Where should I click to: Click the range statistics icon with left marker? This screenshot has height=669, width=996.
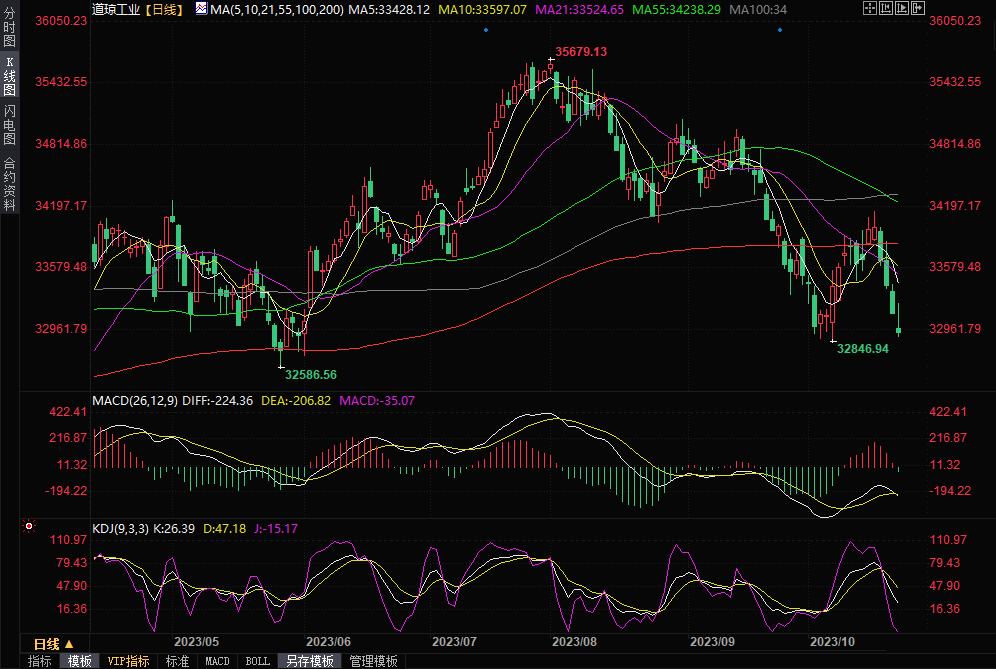886,9
